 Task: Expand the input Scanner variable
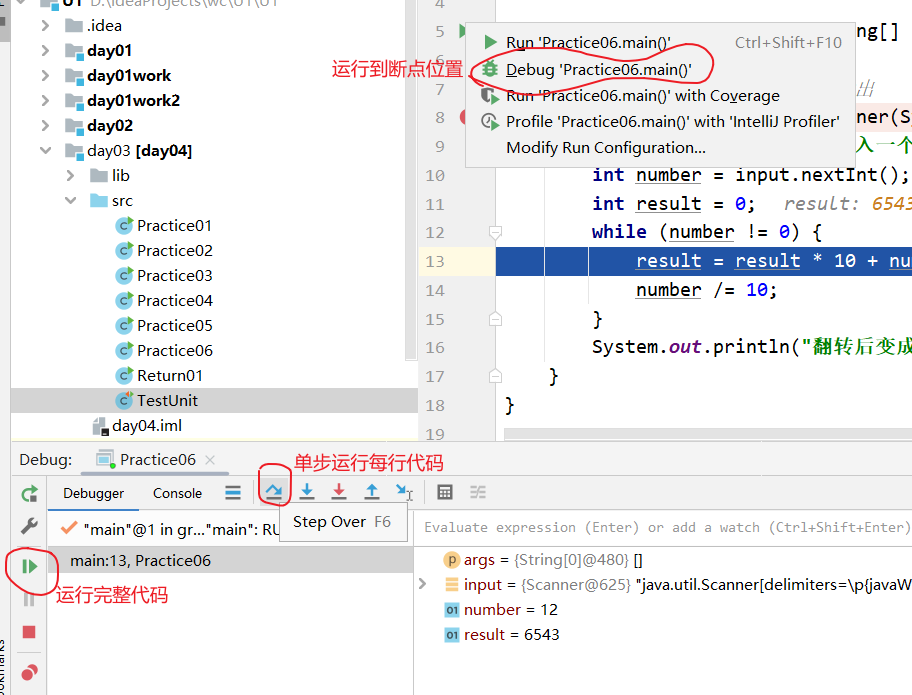(x=423, y=584)
